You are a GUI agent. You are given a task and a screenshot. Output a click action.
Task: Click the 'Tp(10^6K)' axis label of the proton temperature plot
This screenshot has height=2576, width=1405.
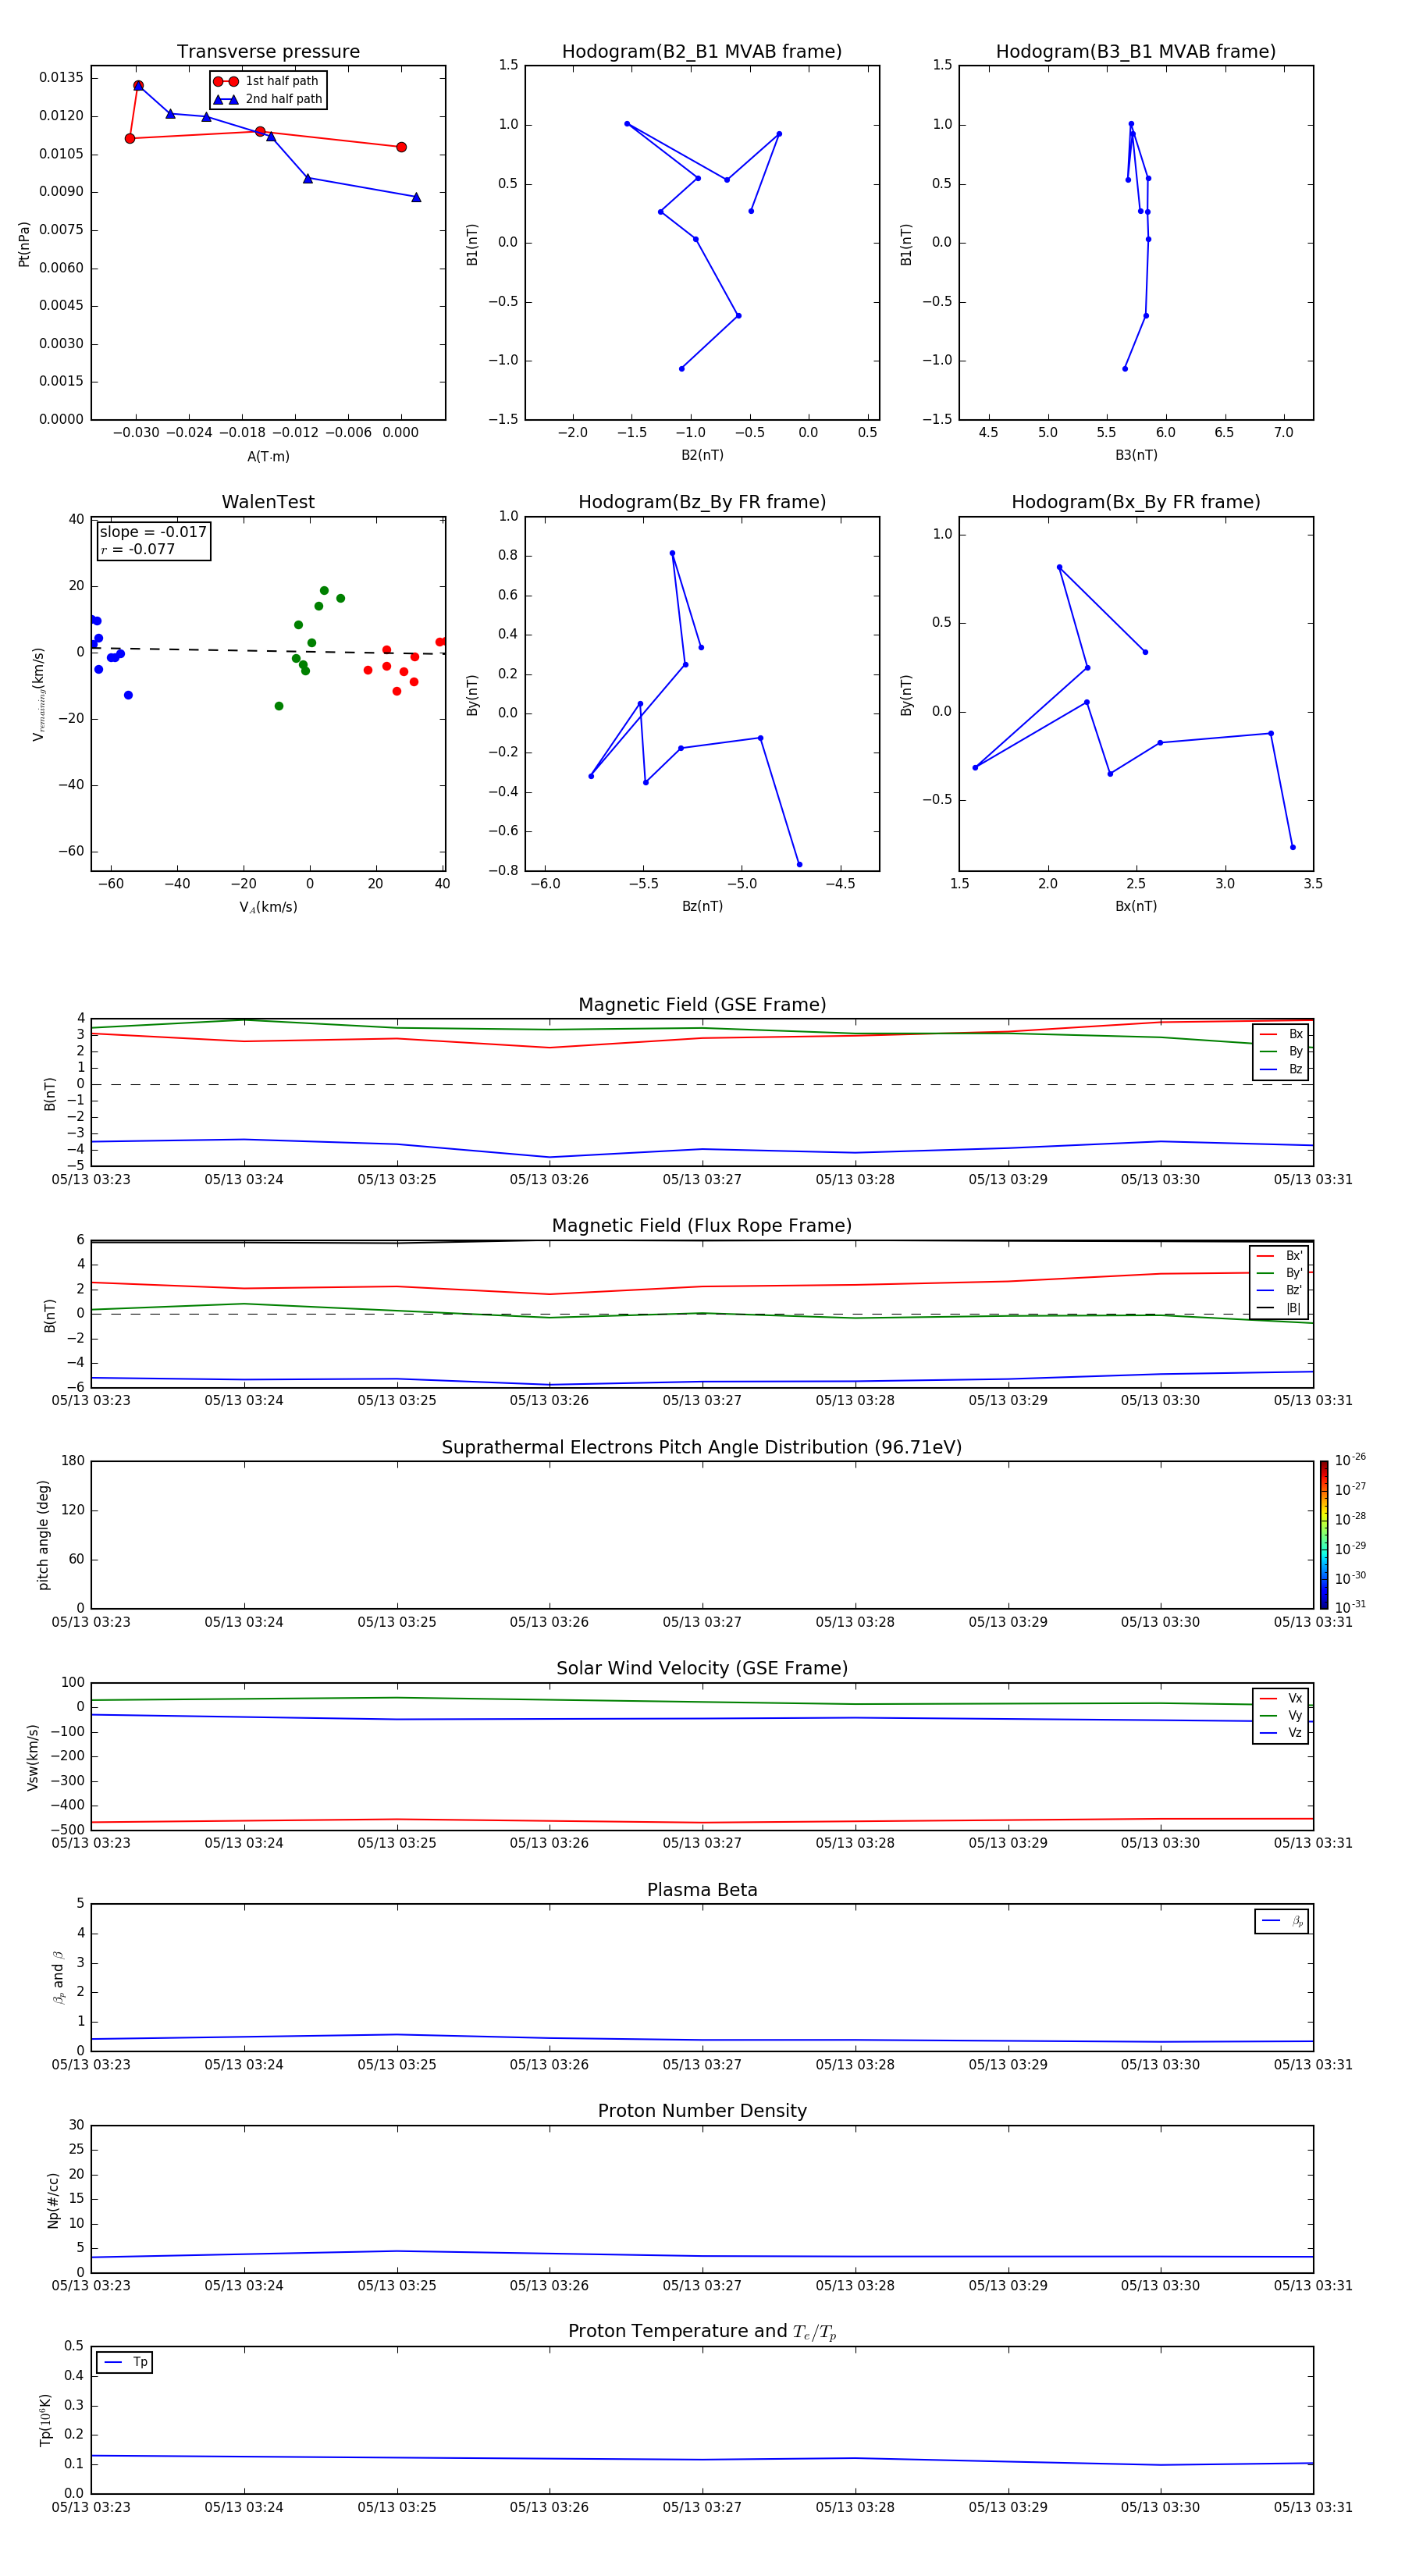point(45,2420)
